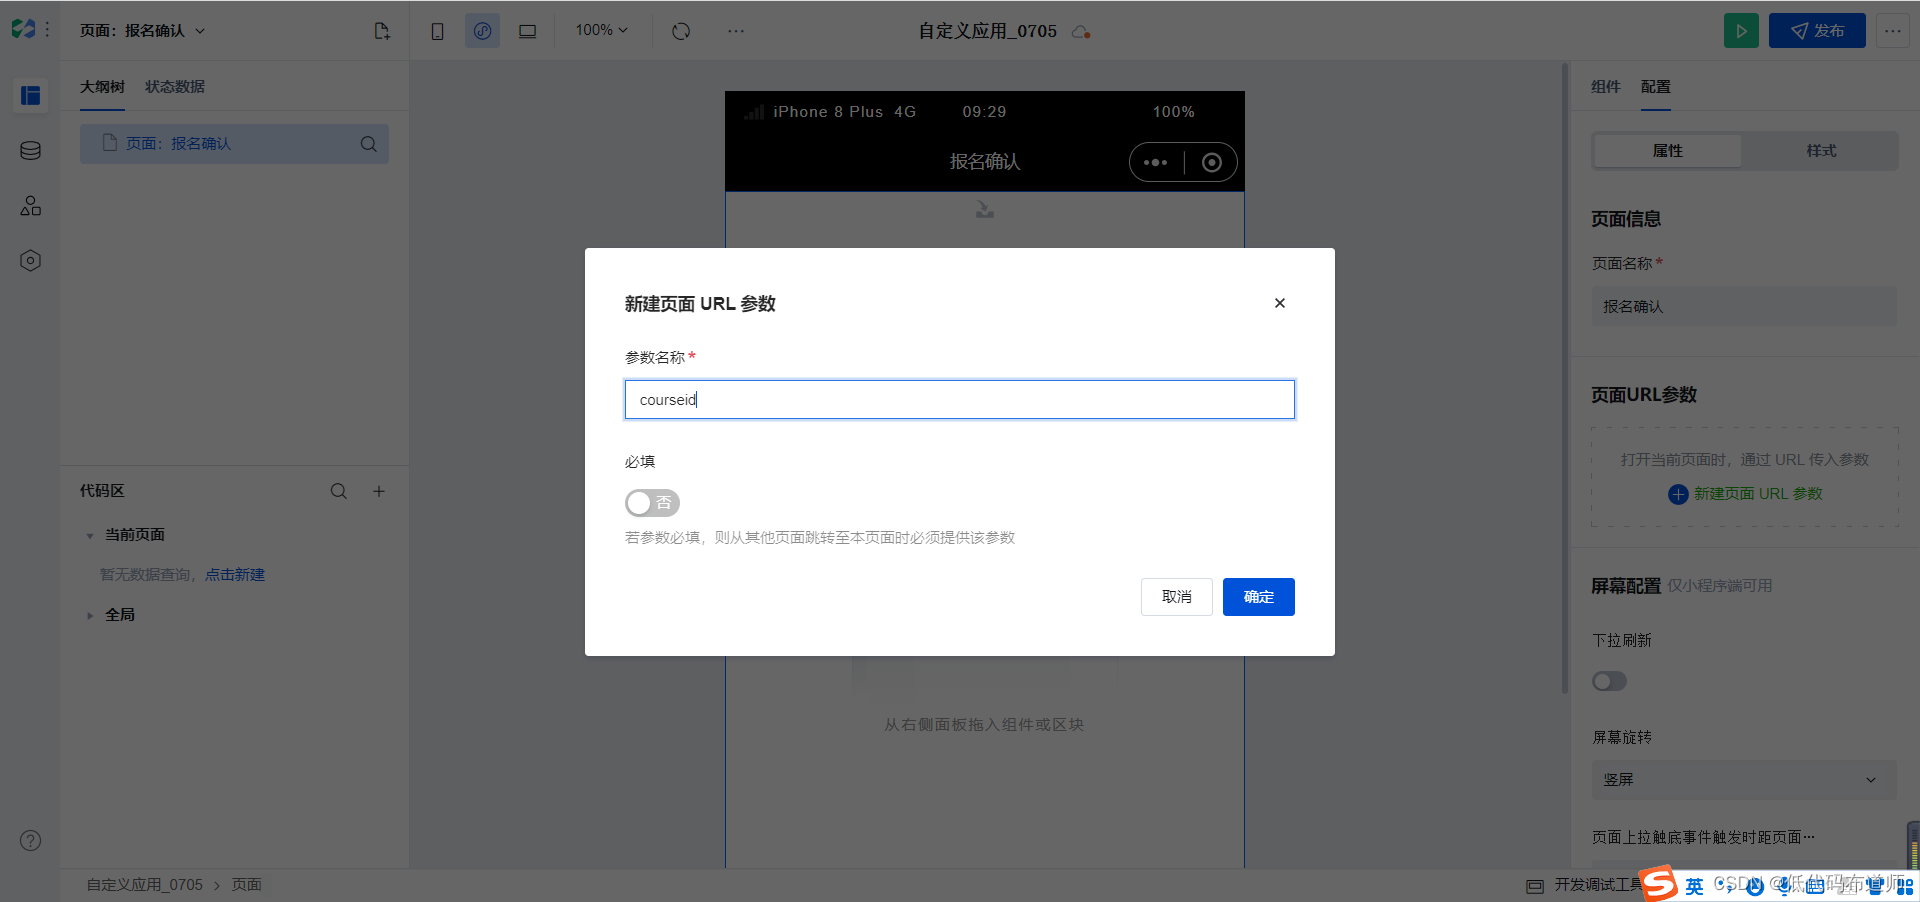Select the 属性 segment tab
This screenshot has width=1920, height=902.
pos(1668,151)
